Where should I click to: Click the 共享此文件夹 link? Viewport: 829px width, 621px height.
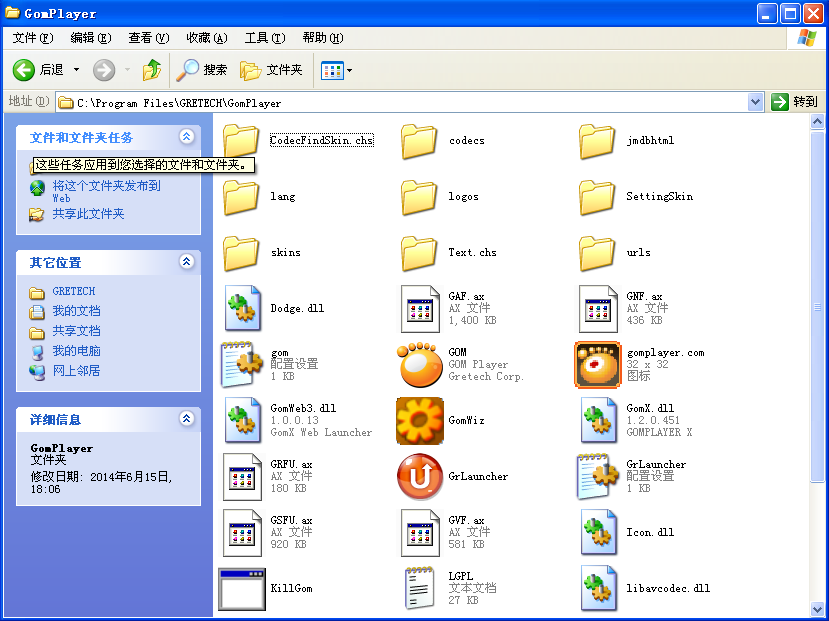pyautogui.click(x=88, y=214)
